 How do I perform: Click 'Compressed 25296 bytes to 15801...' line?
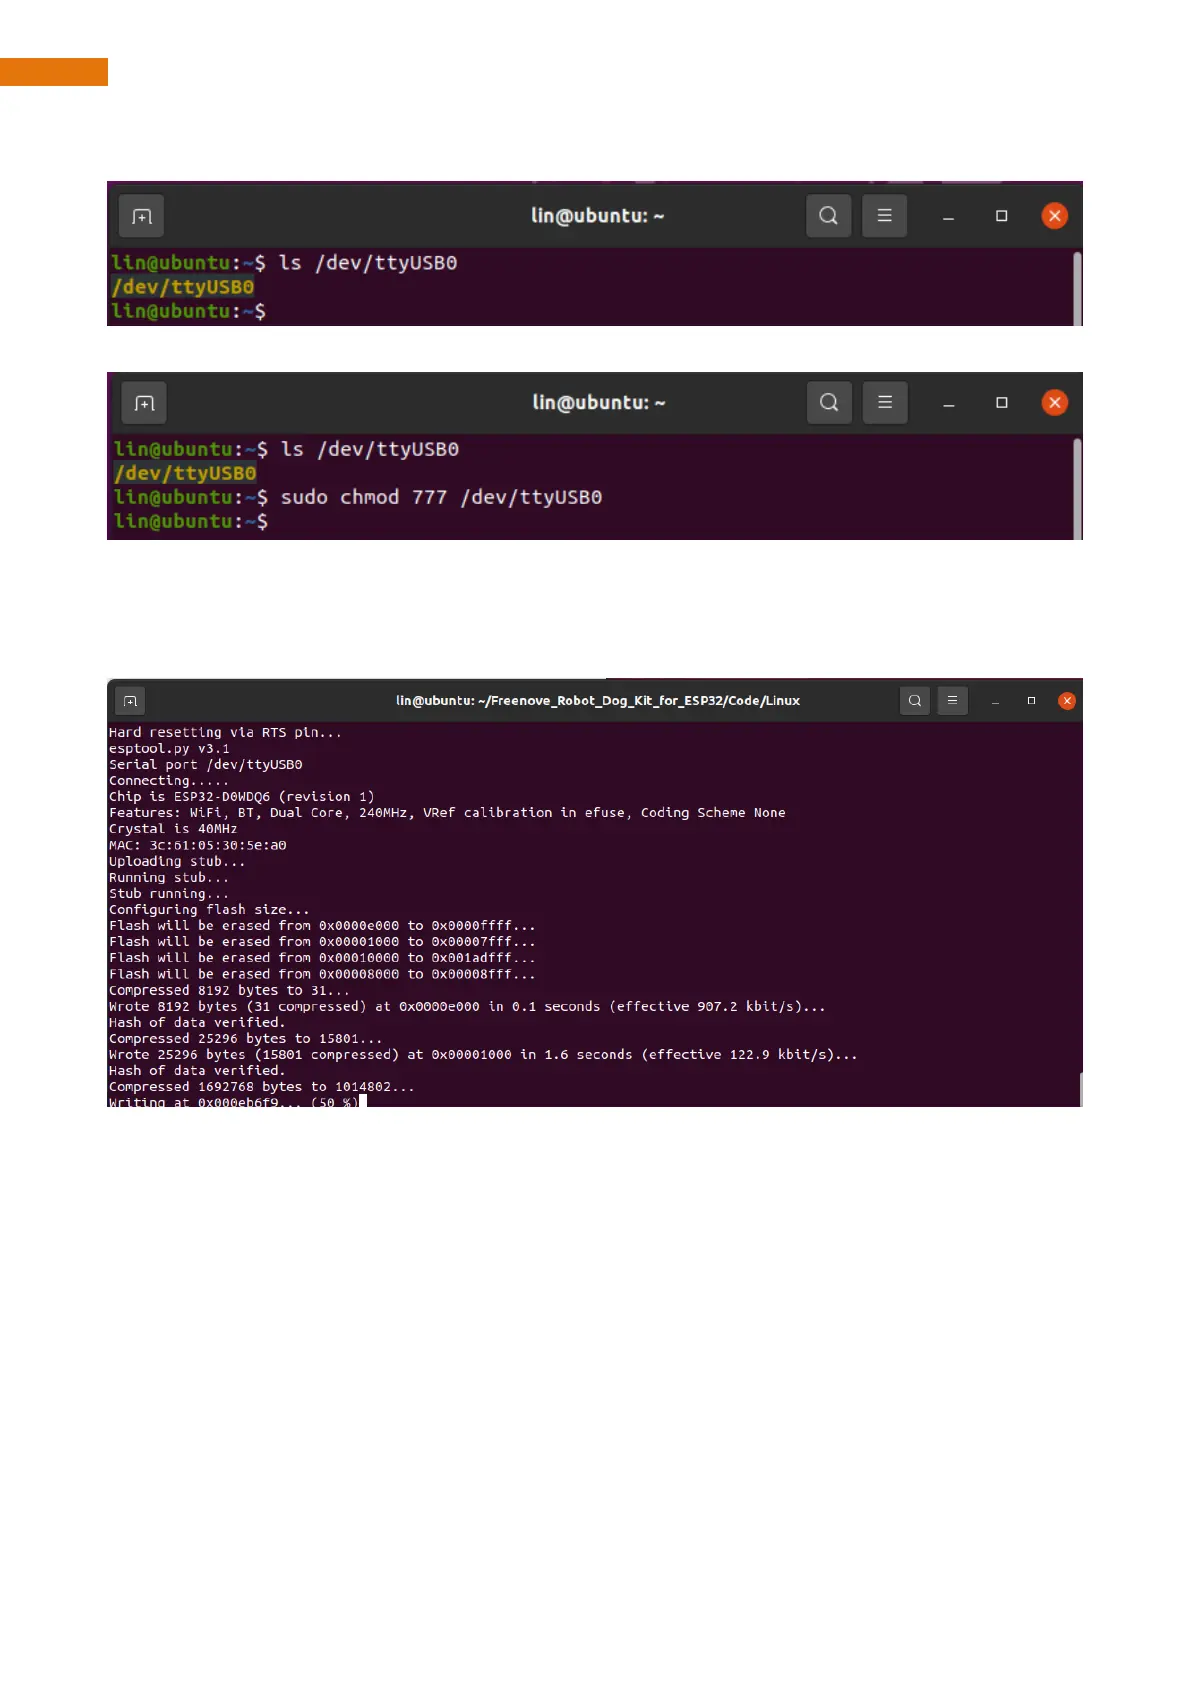[x=245, y=1039]
